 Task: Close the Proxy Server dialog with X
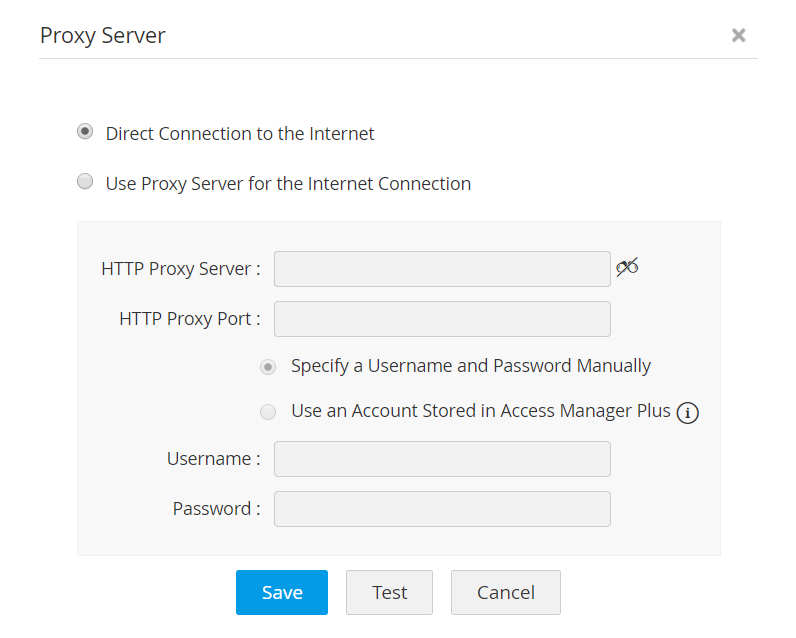coord(739,36)
